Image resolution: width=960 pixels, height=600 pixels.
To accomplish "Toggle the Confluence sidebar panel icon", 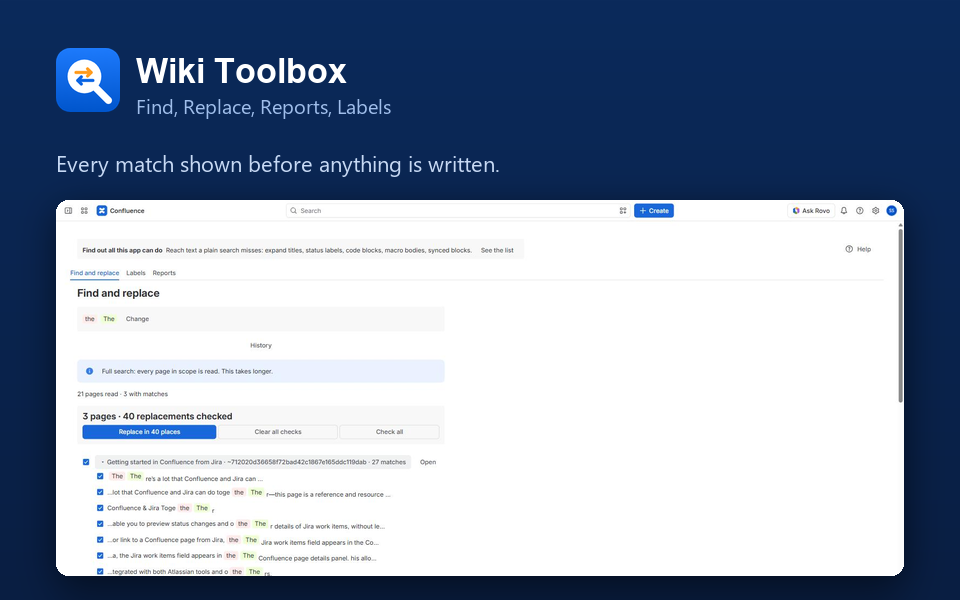I will click(69, 211).
